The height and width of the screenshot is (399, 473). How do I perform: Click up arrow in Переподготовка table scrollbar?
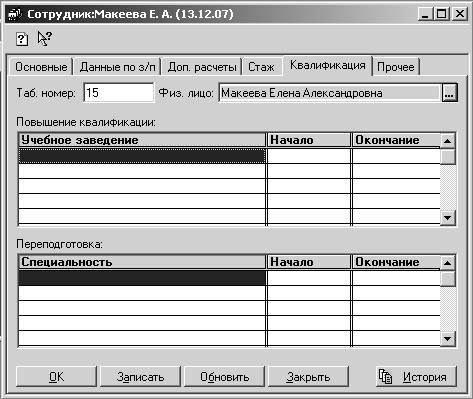(x=448, y=263)
